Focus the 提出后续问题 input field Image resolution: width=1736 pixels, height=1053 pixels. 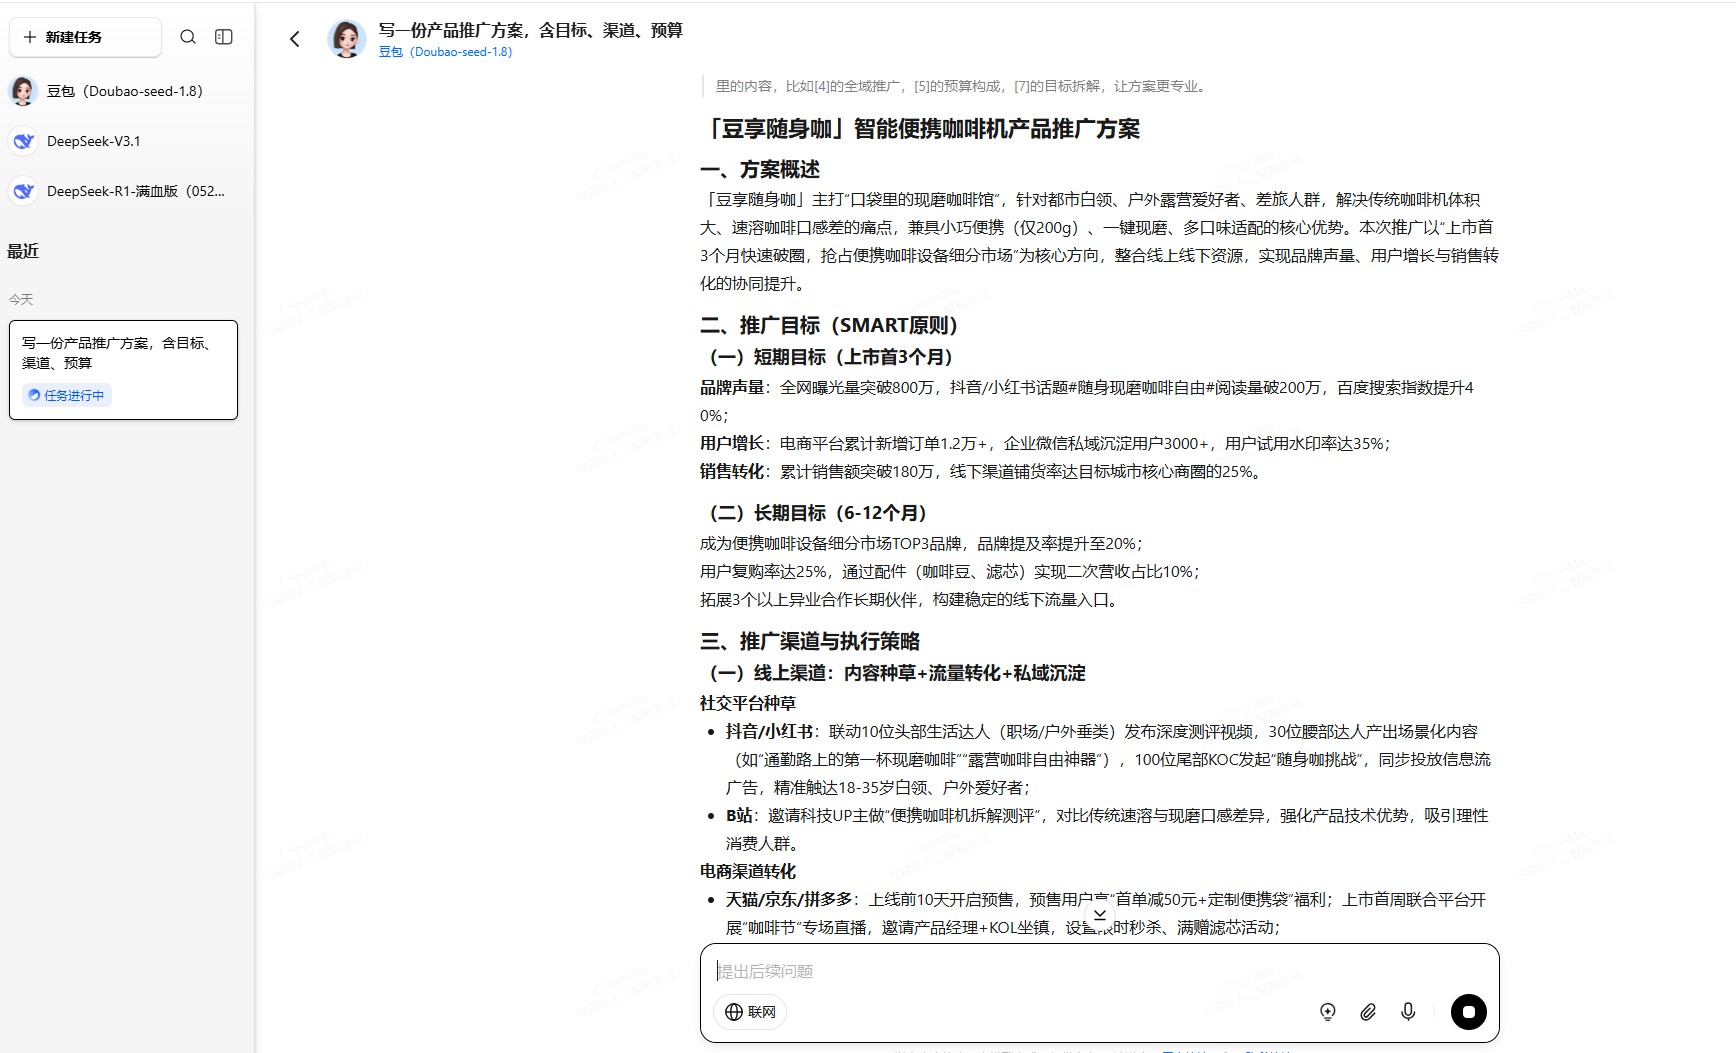(1100, 971)
